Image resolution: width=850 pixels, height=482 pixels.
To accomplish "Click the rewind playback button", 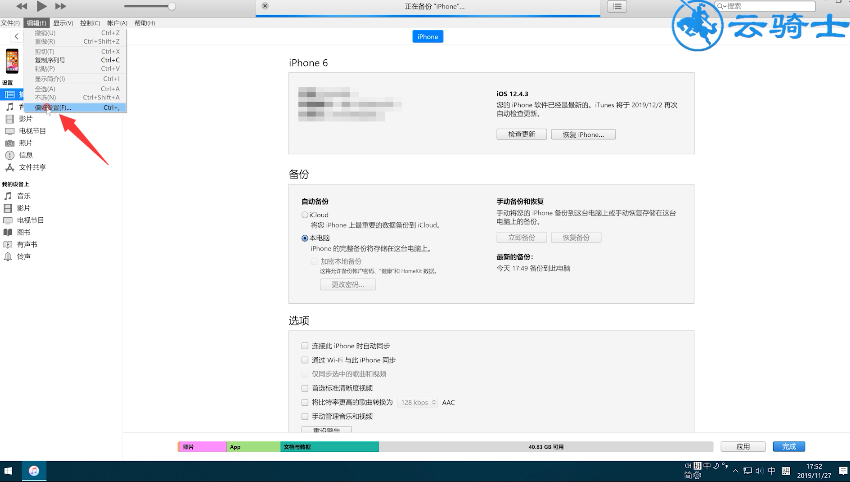I will tap(22, 7).
